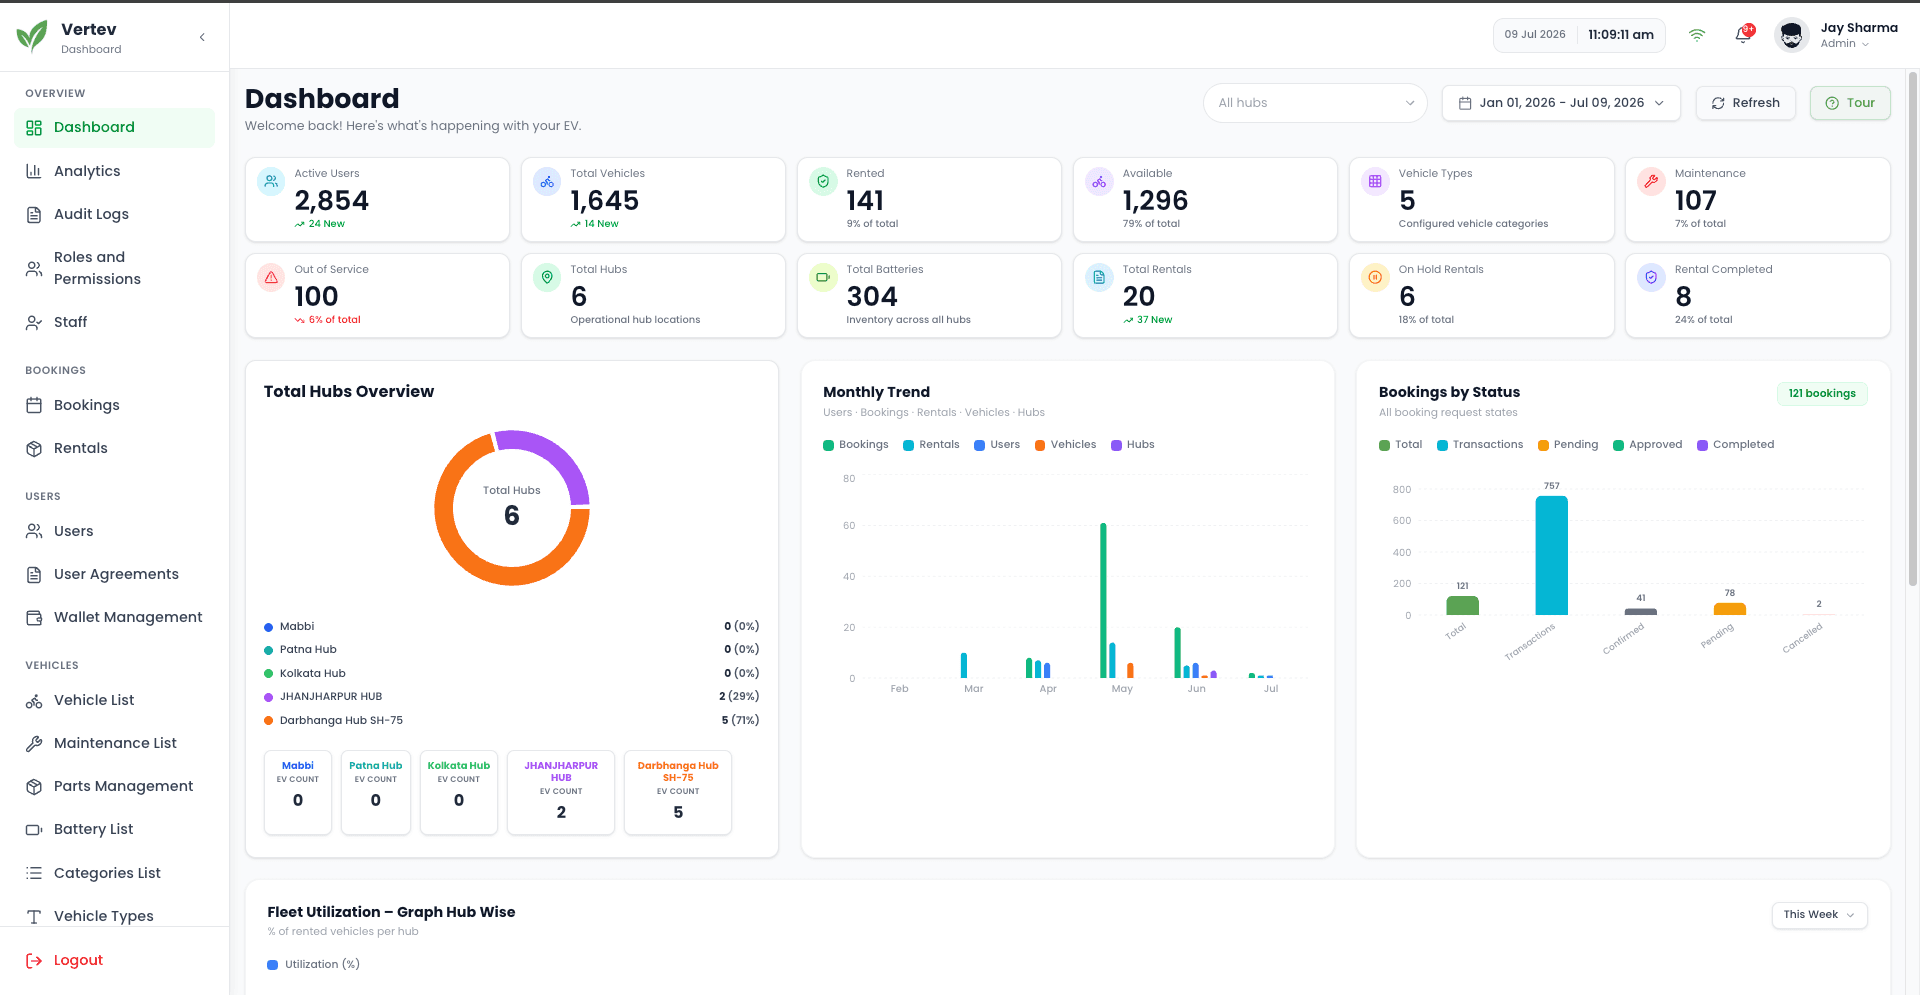Viewport: 1920px width, 995px height.
Task: Toggle the Vehicles series in Monthly Trend legend
Action: 1066,445
